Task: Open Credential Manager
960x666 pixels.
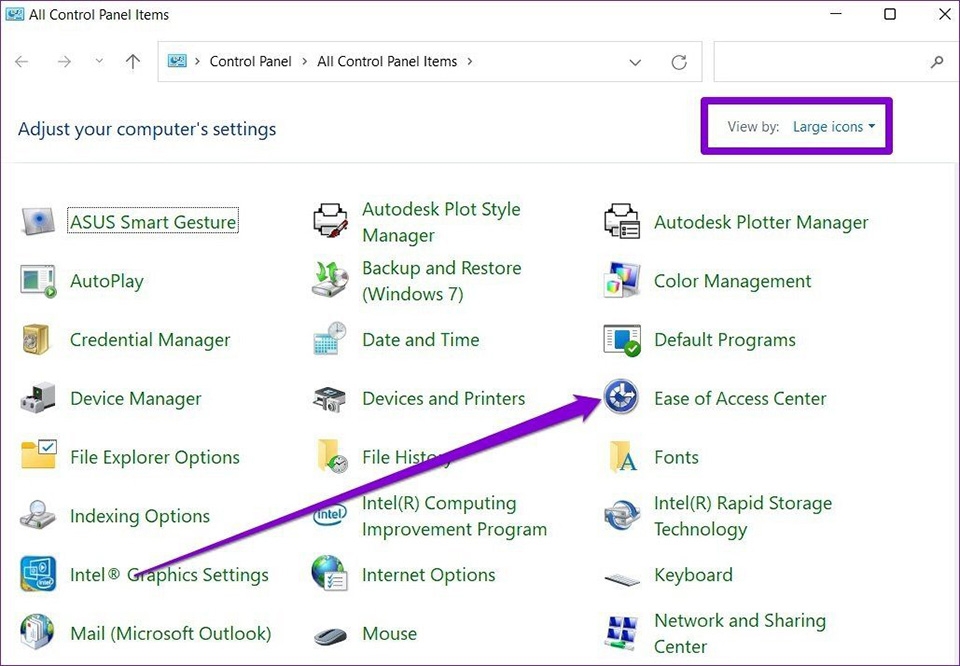Action: 150,340
